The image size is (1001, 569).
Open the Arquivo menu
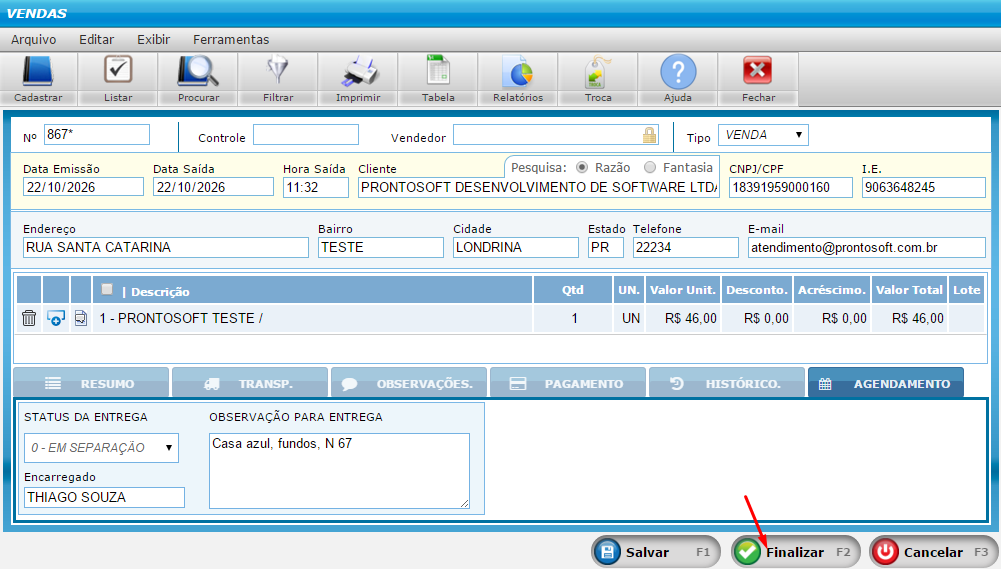click(34, 40)
